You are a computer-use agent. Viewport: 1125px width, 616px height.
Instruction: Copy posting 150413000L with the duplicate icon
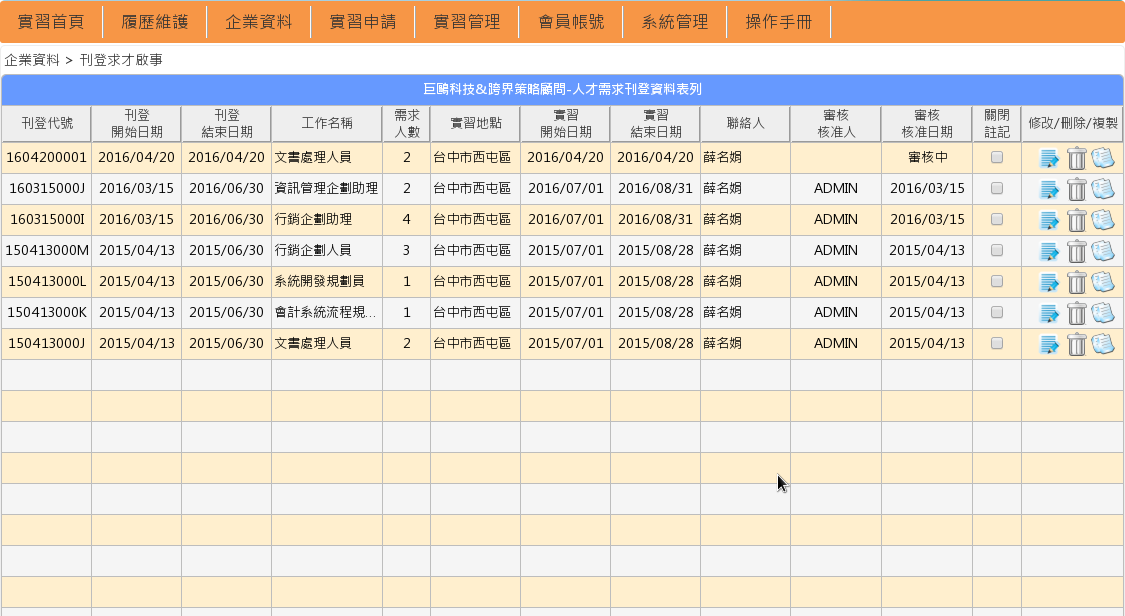point(1103,282)
